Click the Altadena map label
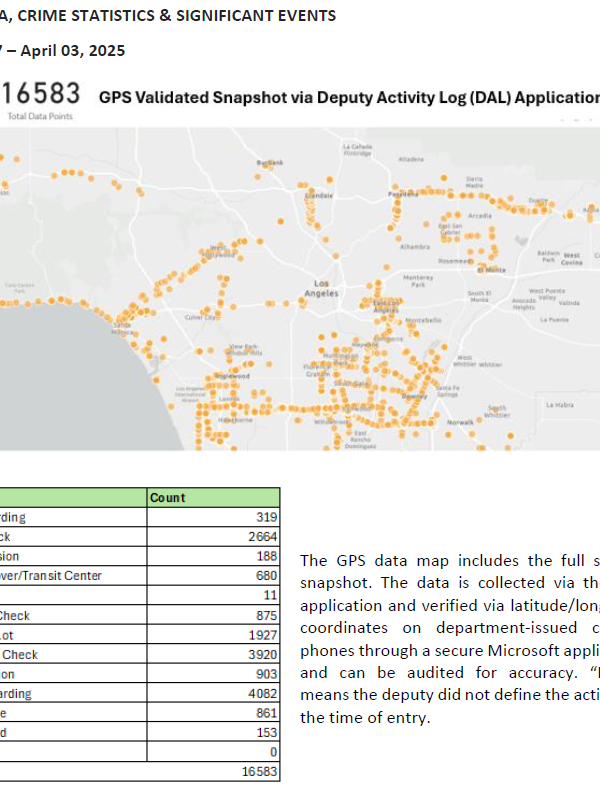Image resolution: width=600 pixels, height=799 pixels. pyautogui.click(x=411, y=159)
